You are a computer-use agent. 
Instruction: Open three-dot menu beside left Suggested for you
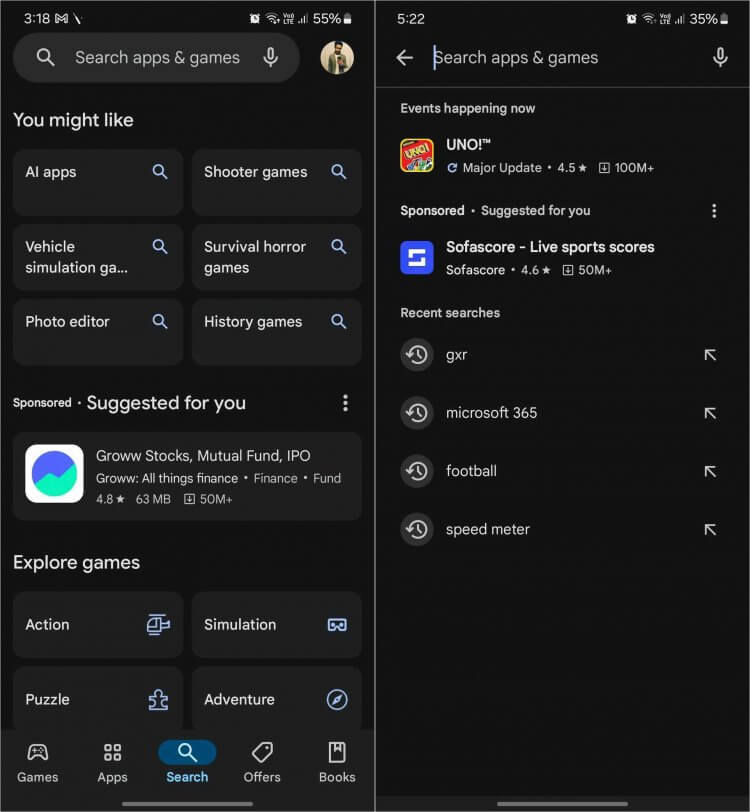[x=345, y=403]
